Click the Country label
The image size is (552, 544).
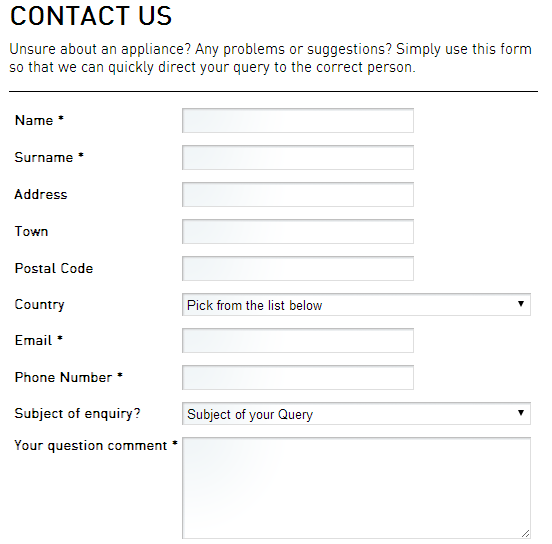39,305
